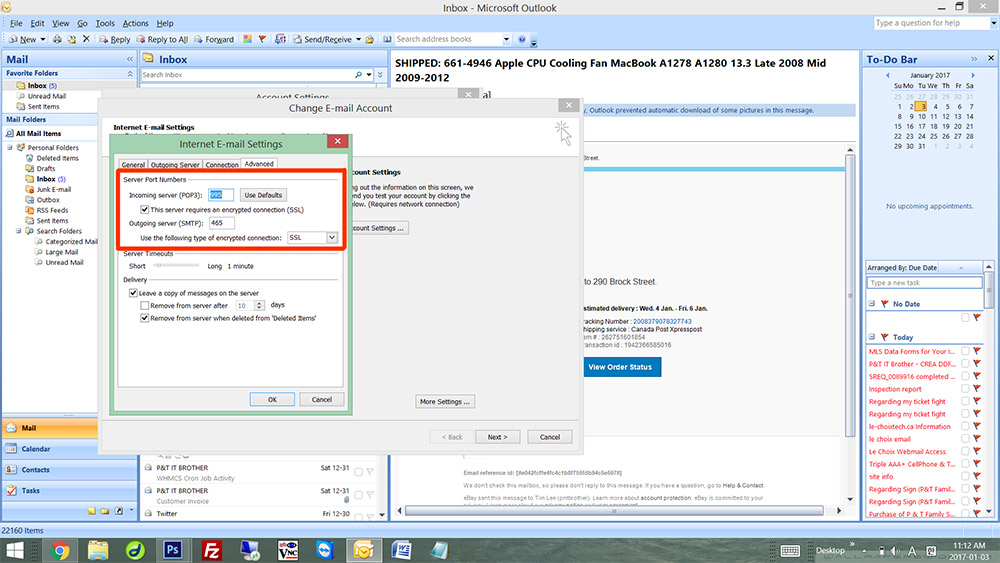Viewport: 1000px width, 563px height.
Task: Switch to the Connection tab
Action: tap(222, 165)
